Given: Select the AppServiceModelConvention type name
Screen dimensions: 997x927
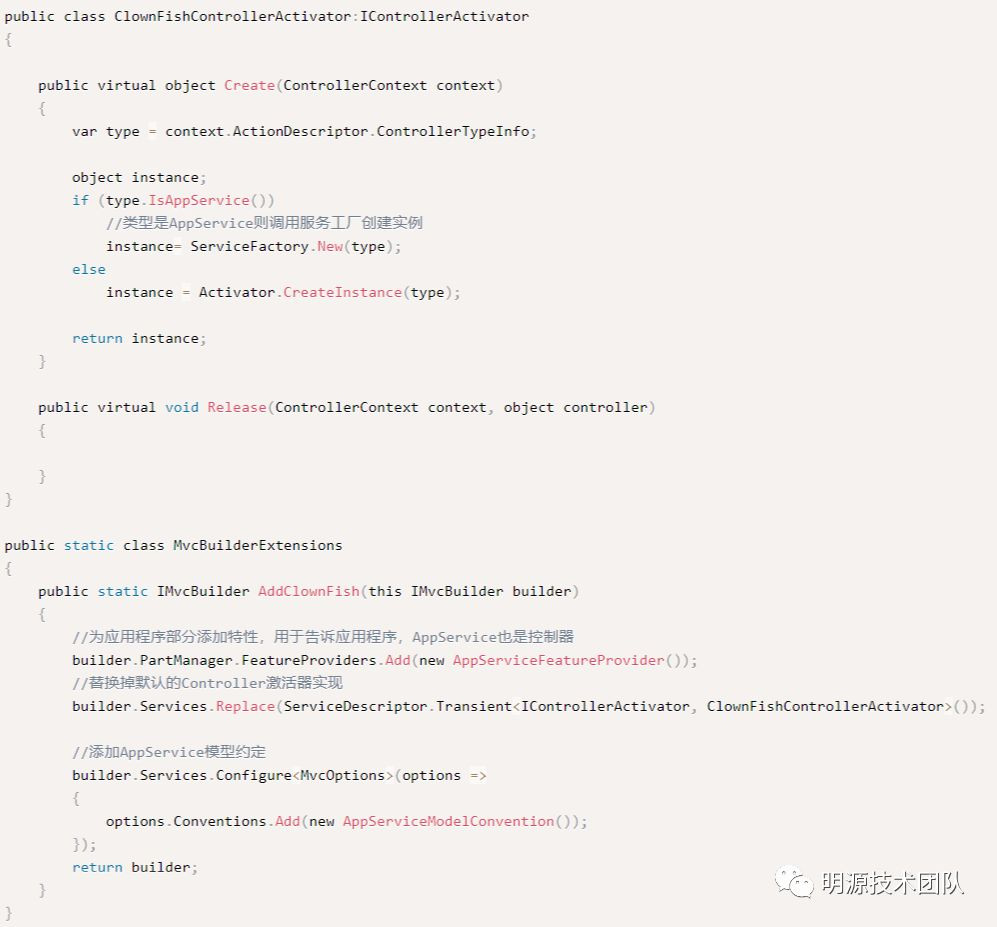Looking at the screenshot, I should tap(448, 821).
